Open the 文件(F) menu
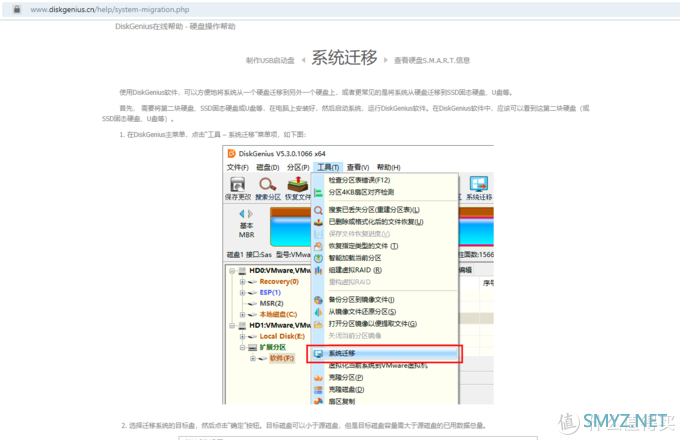Viewport: 680px width, 440px height. point(238,167)
